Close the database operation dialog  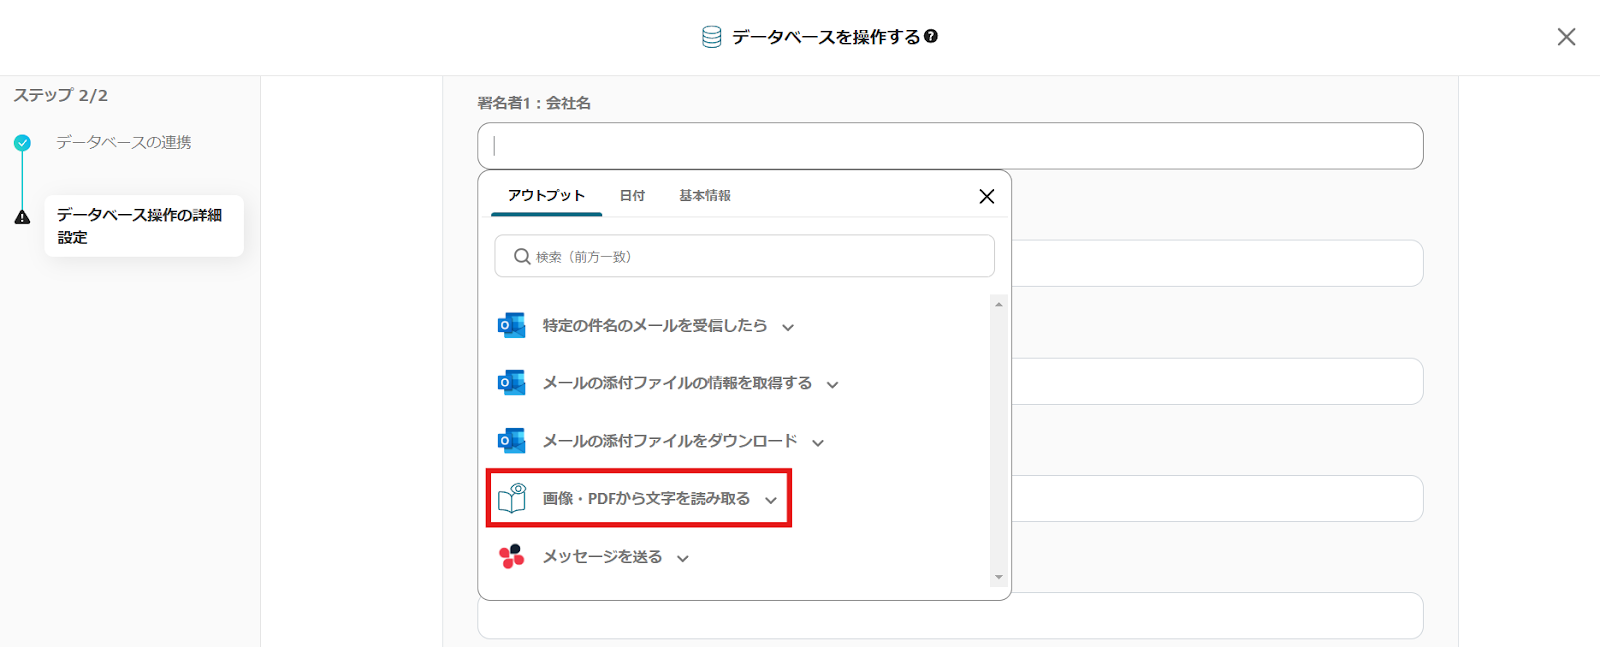pos(1566,37)
